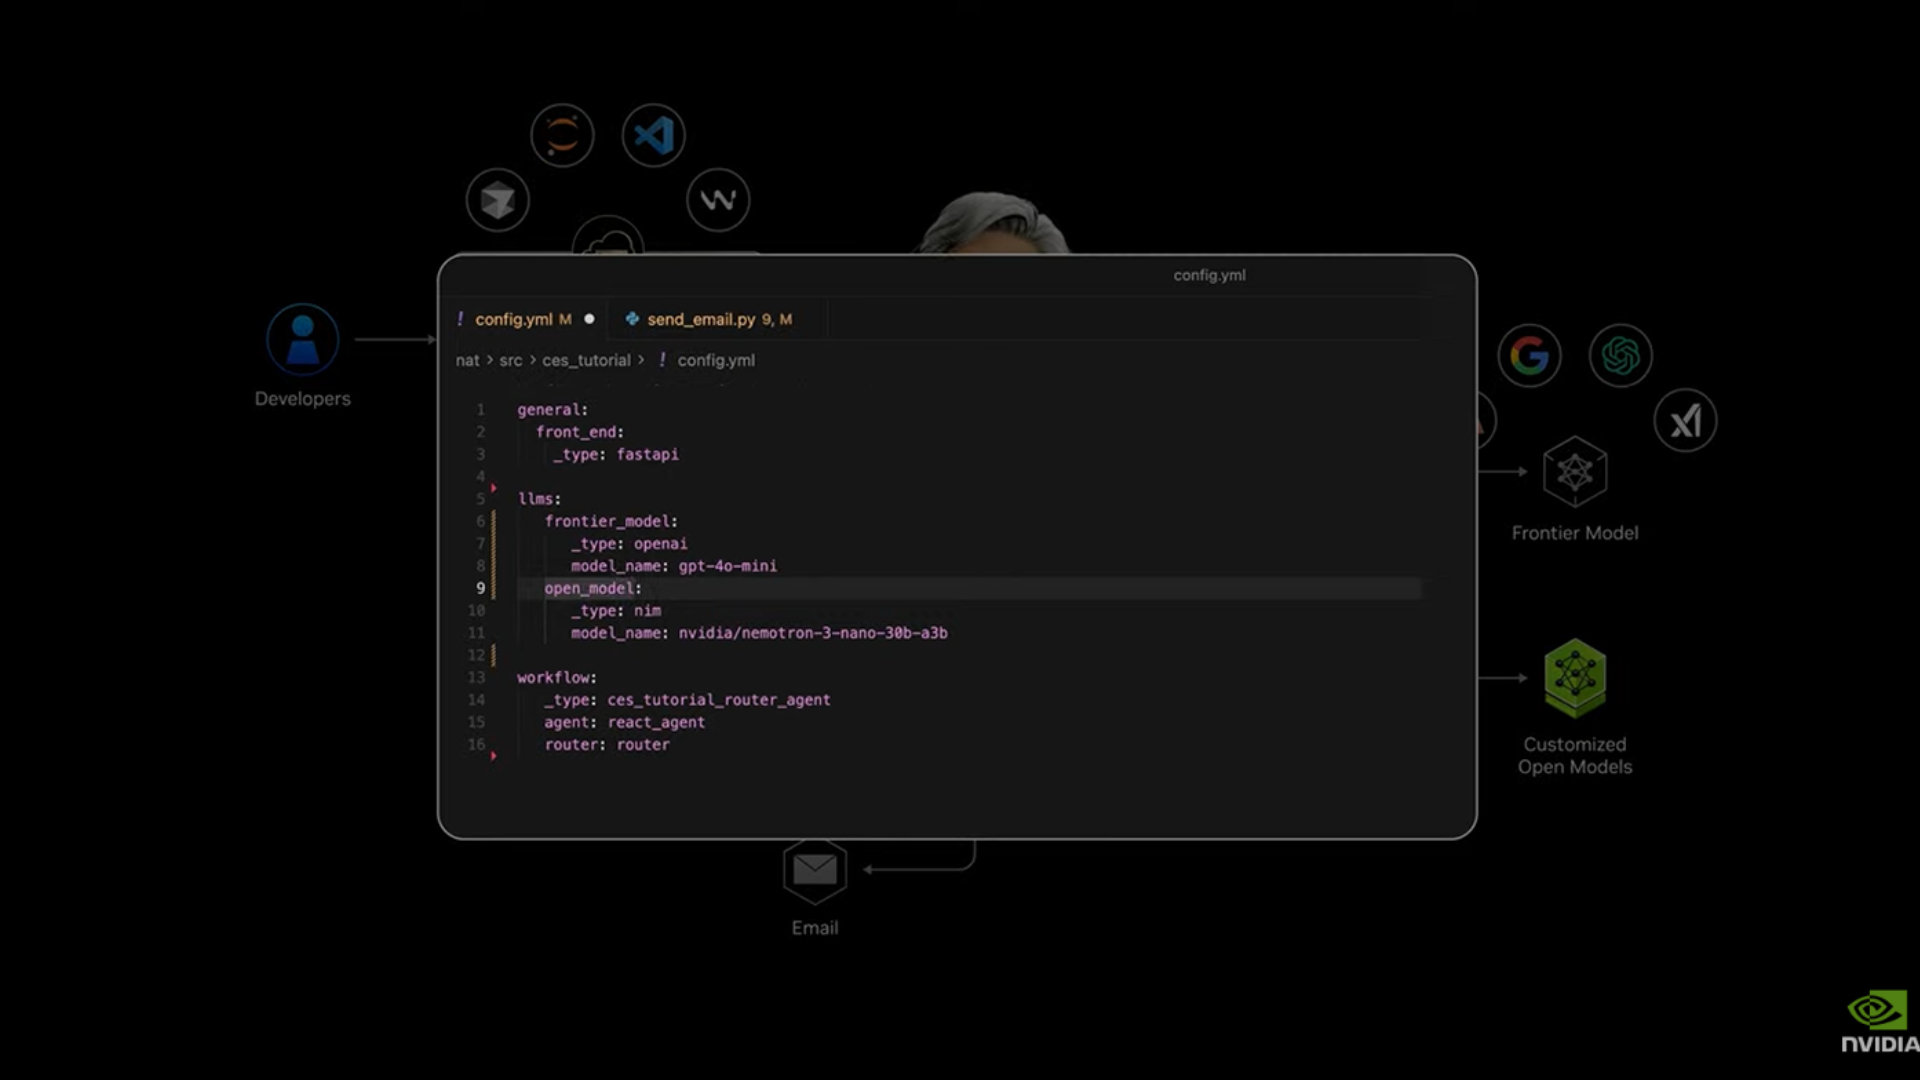The image size is (1920, 1080).
Task: Click the nat breadcrumb root
Action: pos(467,360)
